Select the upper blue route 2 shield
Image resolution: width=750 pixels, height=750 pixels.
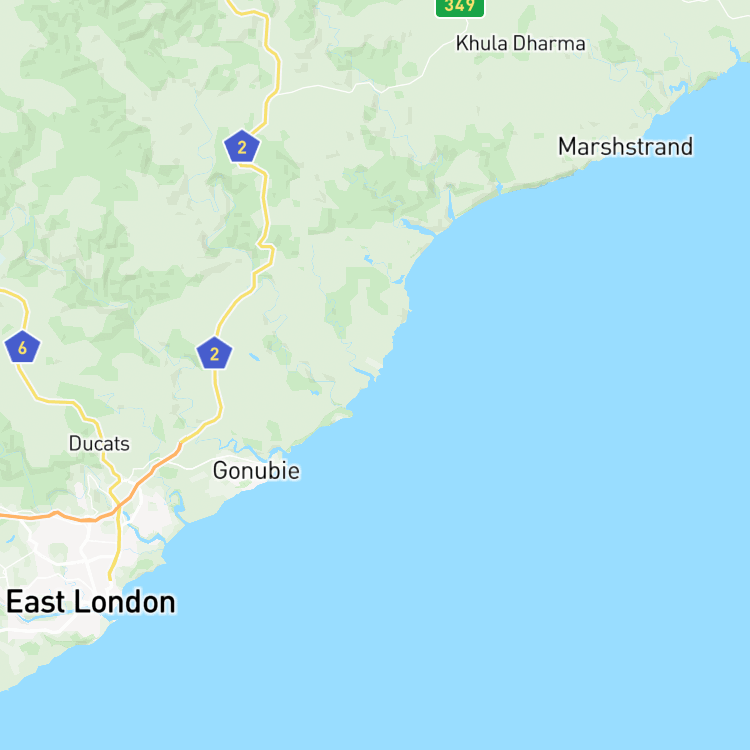point(242,146)
